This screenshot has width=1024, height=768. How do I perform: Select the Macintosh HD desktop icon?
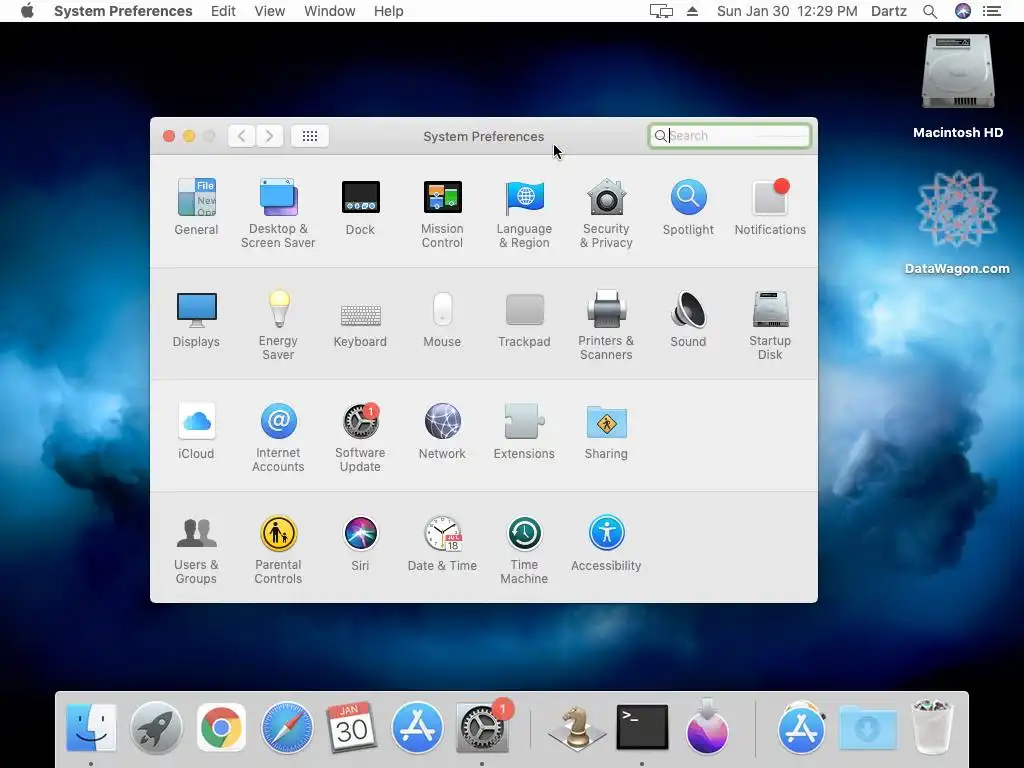958,88
